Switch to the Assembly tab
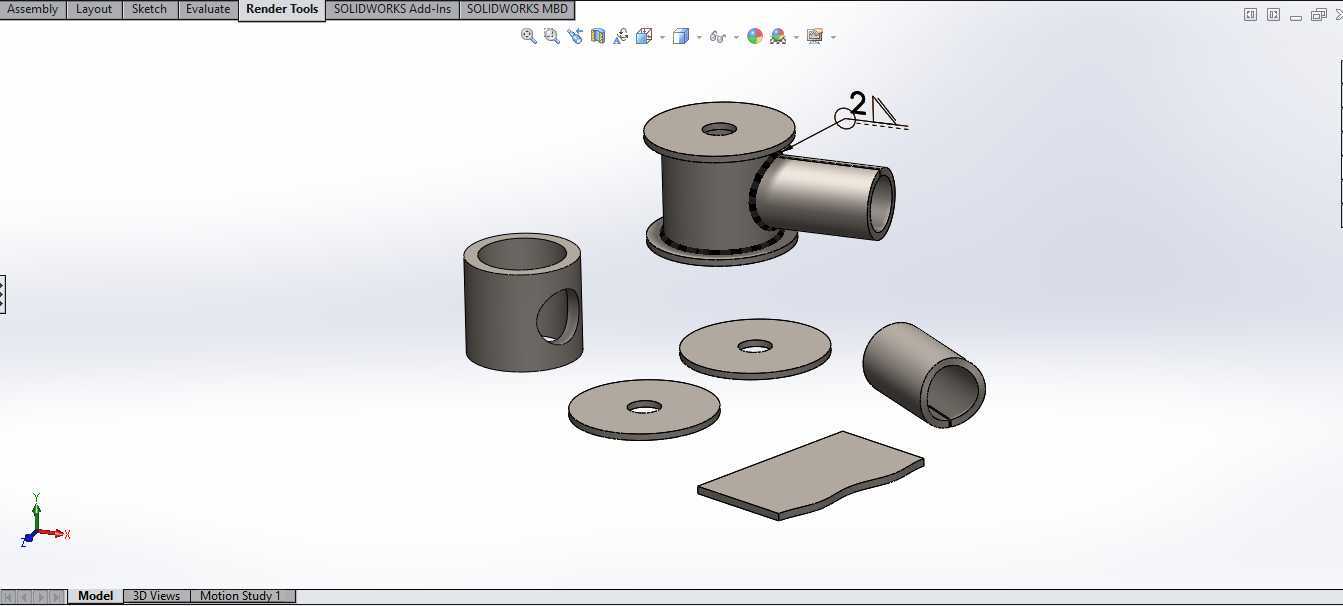The height and width of the screenshot is (606, 1343). click(33, 9)
